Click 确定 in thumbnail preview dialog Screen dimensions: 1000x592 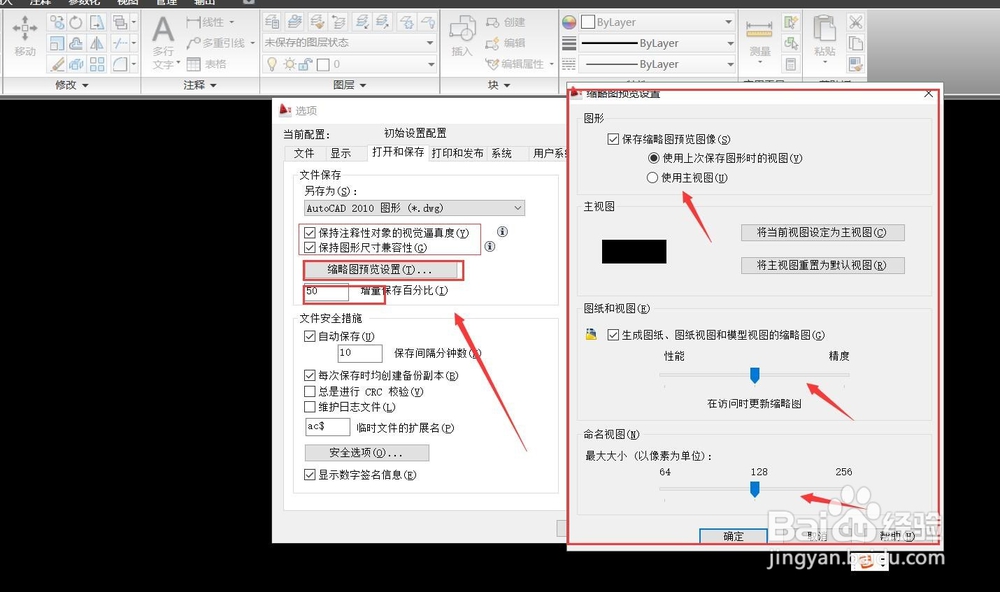click(733, 536)
